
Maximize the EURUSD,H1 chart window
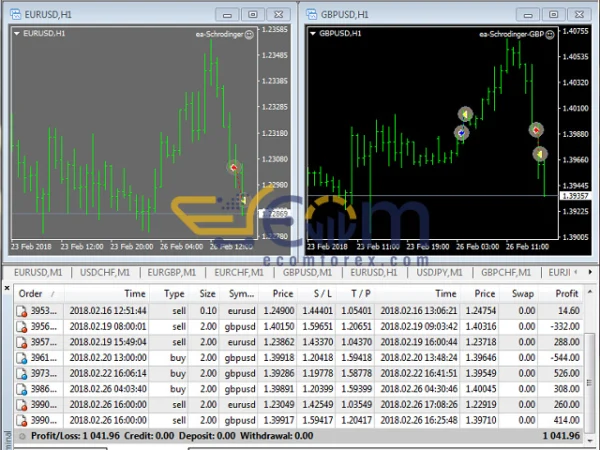(253, 15)
